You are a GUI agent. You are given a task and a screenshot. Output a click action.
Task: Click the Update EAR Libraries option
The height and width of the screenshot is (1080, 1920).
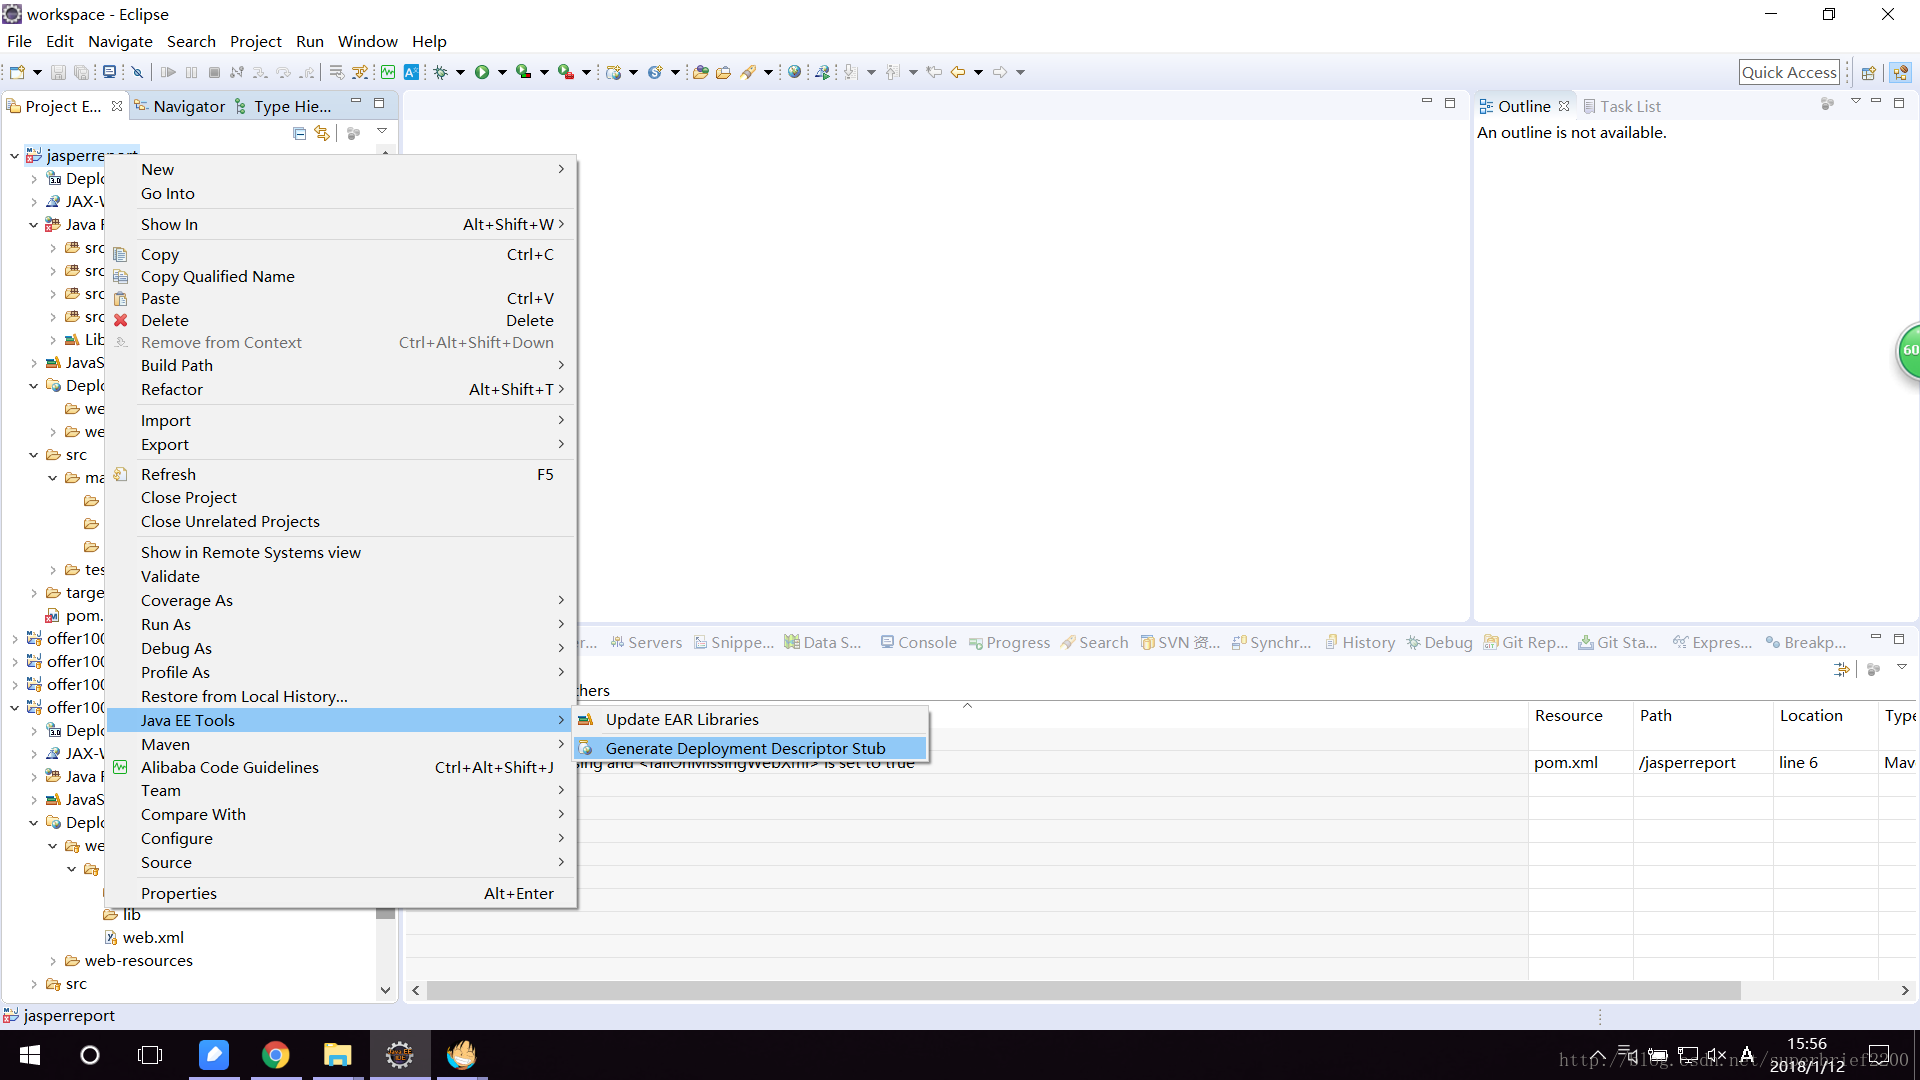point(682,719)
